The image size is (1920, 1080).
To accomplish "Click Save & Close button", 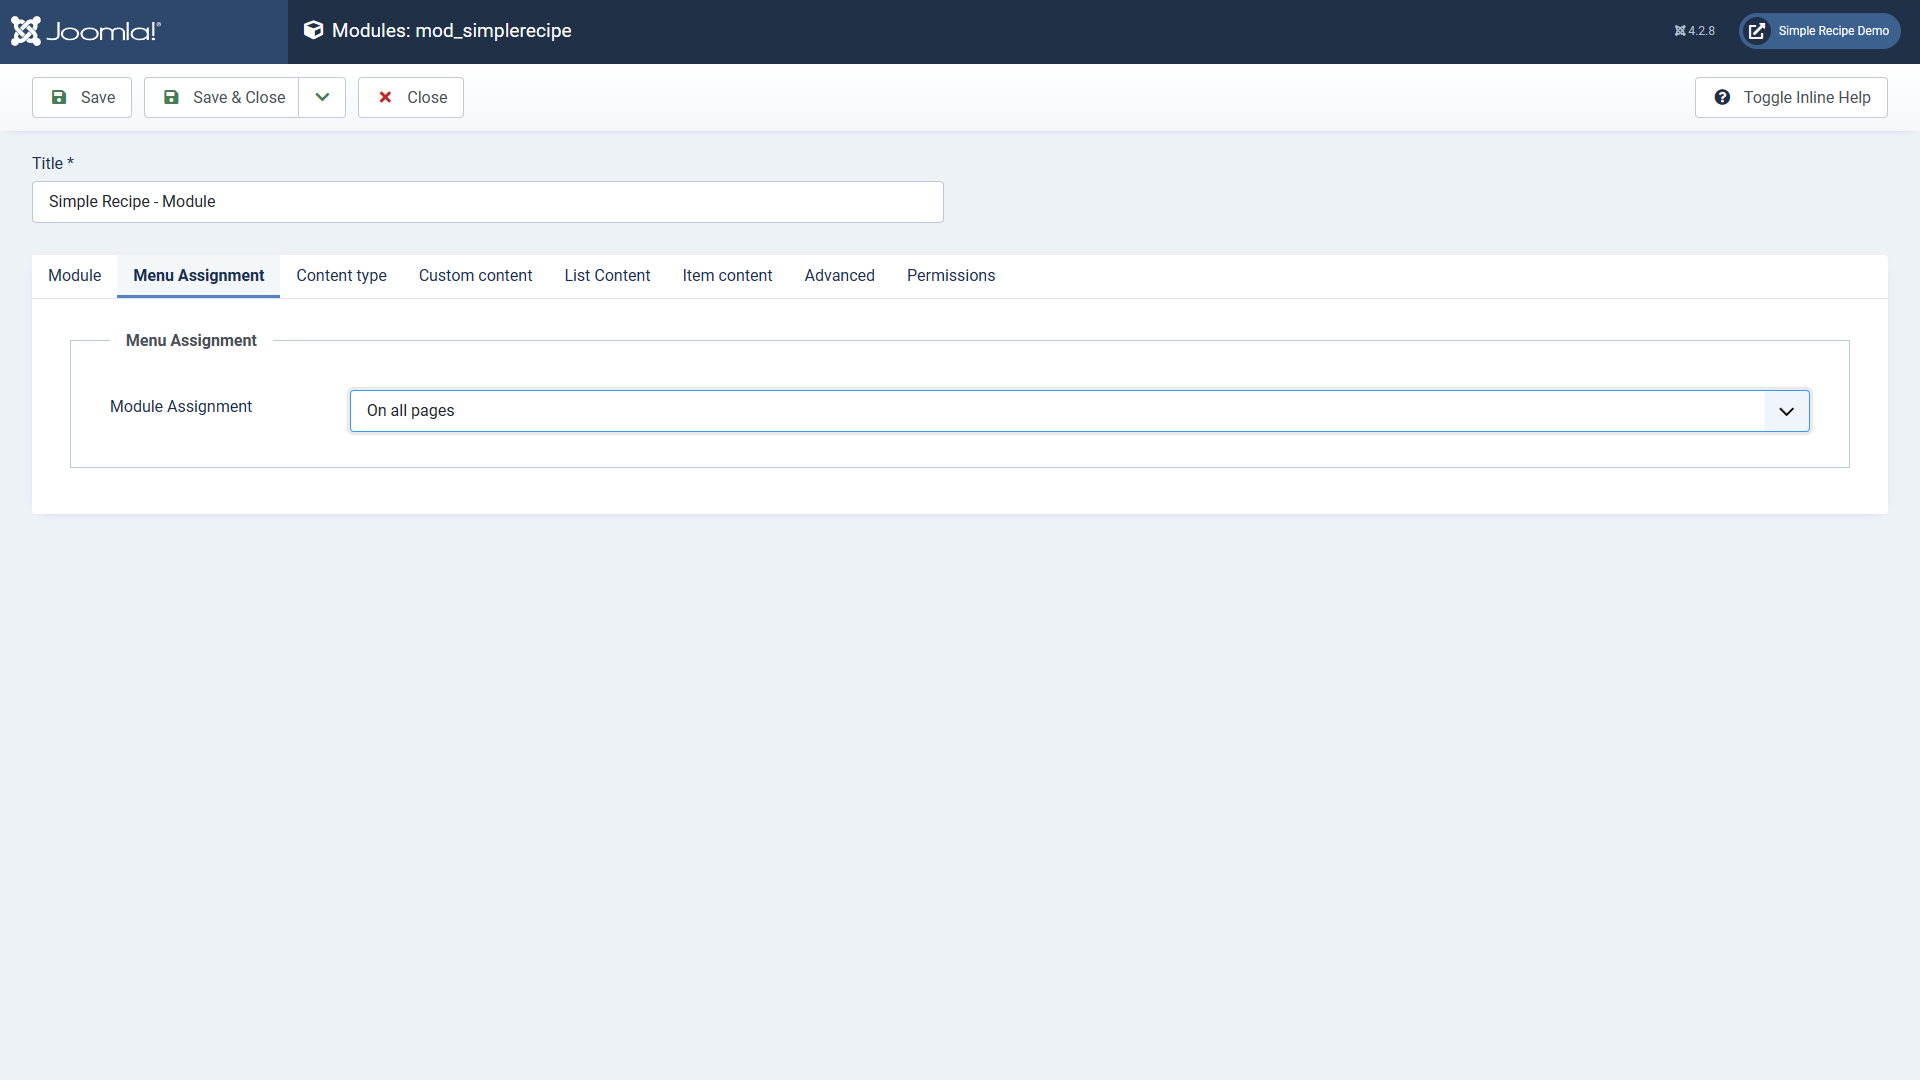I will click(222, 97).
